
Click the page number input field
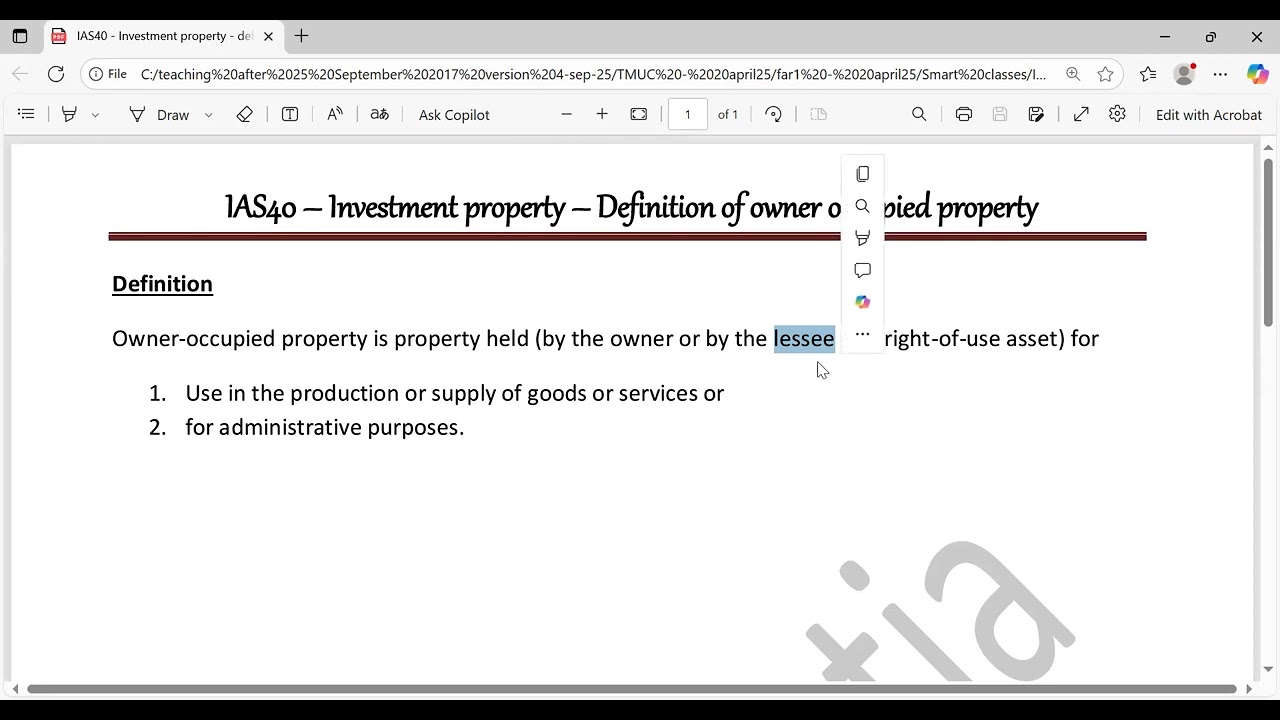[688, 114]
